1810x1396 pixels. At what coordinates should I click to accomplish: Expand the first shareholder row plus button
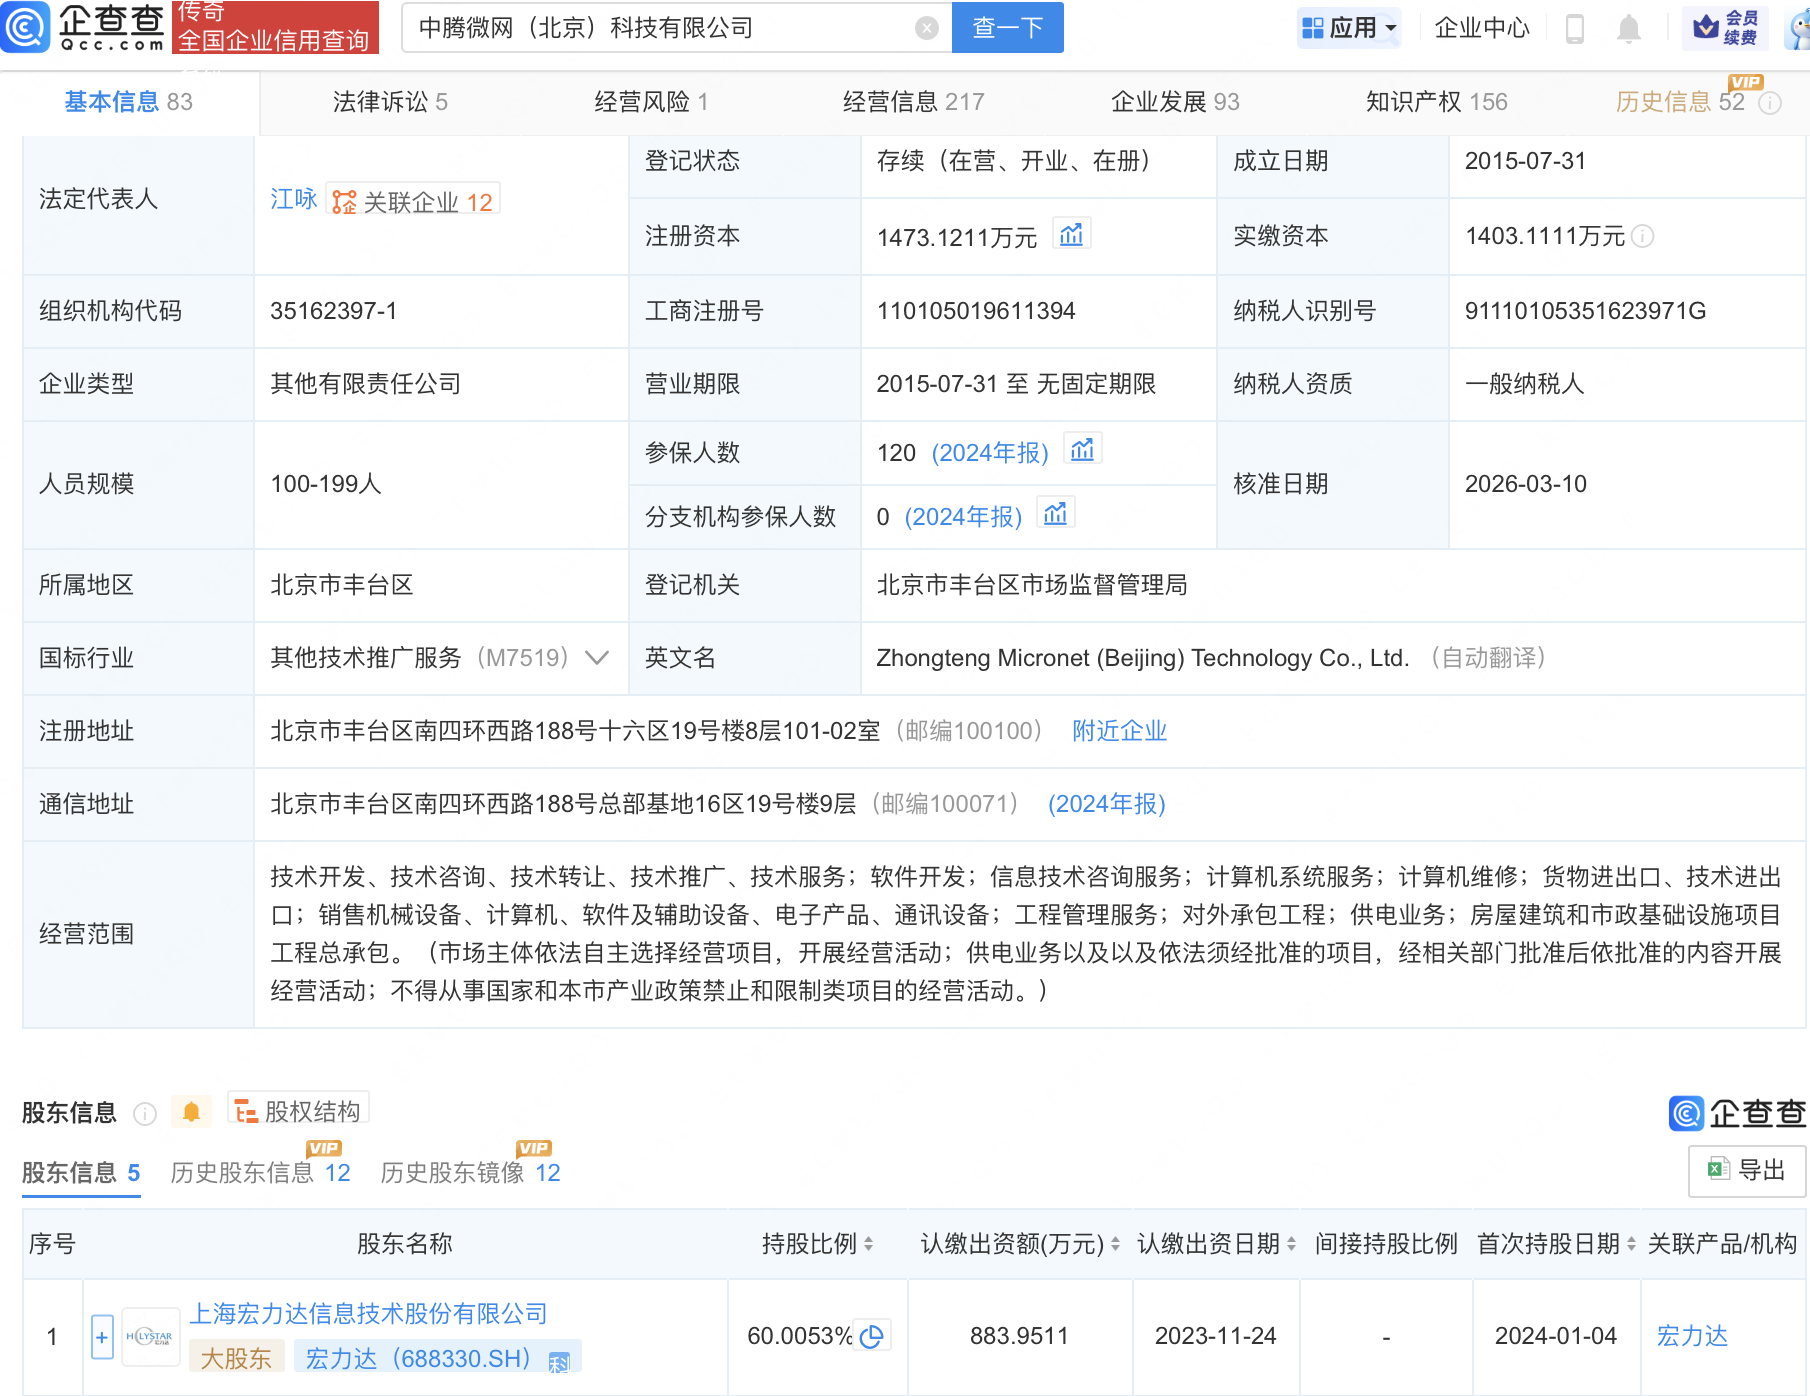click(x=101, y=1336)
